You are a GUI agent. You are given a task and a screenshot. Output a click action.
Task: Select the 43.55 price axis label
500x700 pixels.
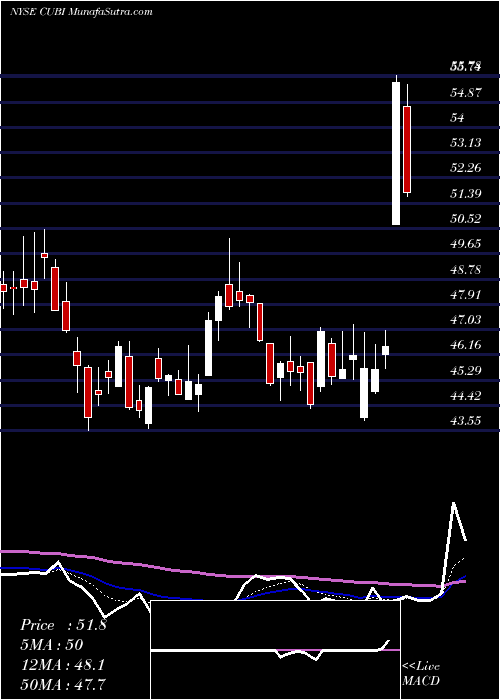[x=466, y=421]
